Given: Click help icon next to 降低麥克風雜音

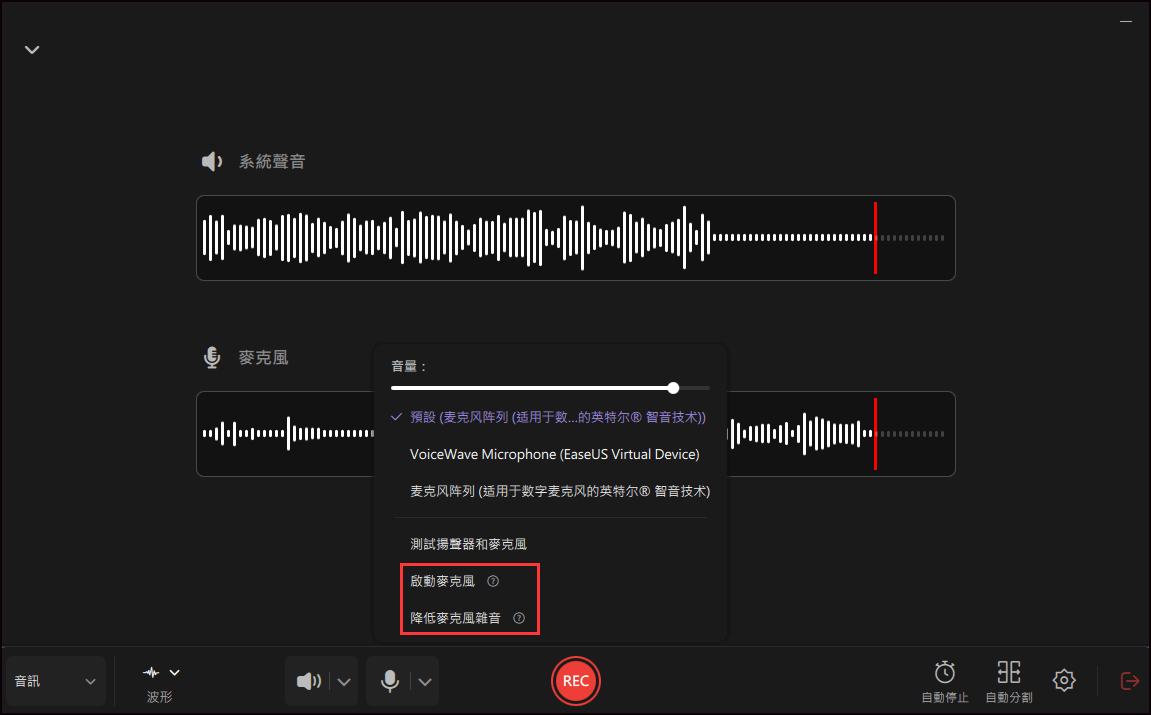Looking at the screenshot, I should tap(518, 618).
